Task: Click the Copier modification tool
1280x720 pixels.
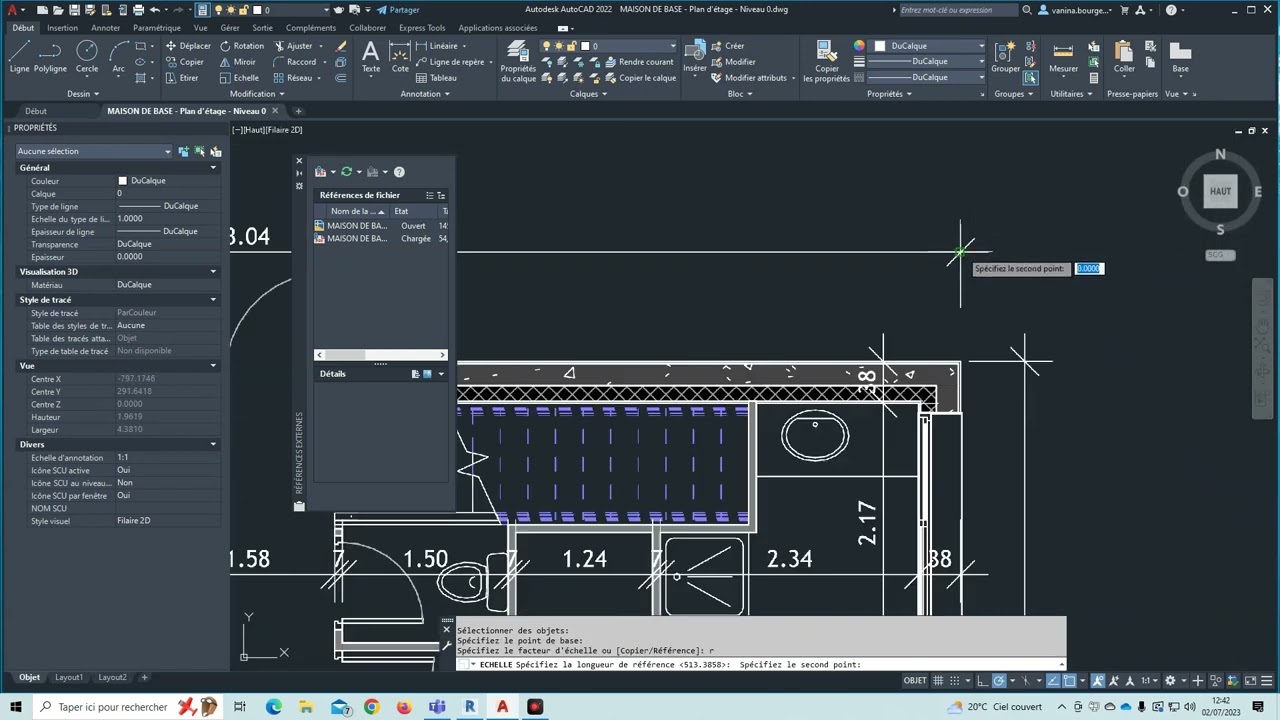Action: (184, 62)
